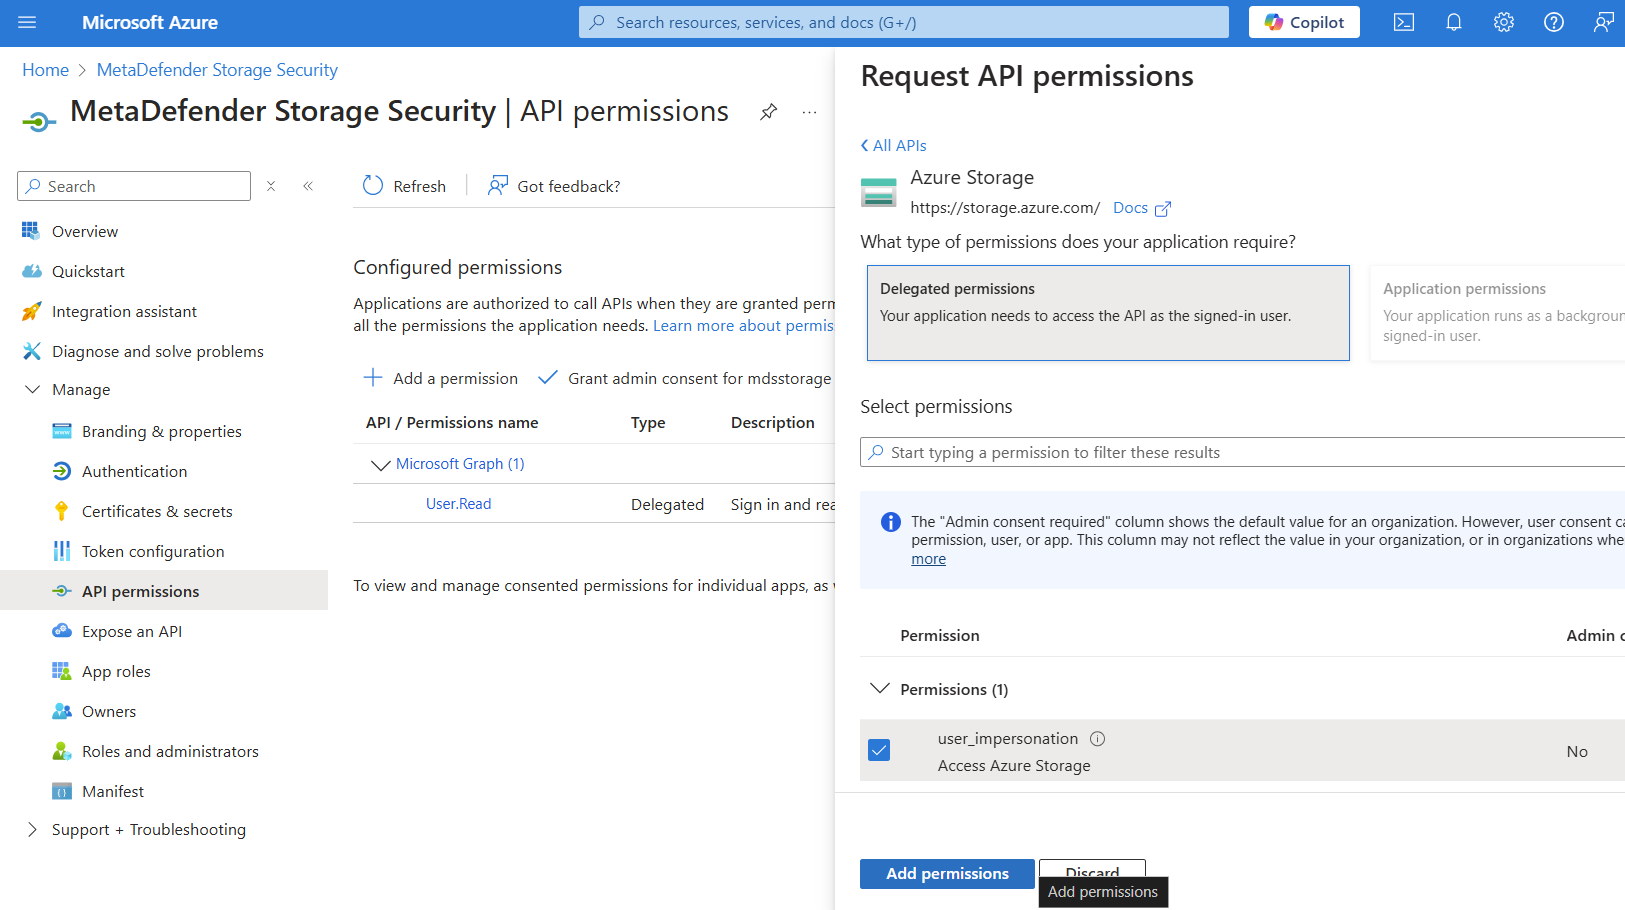Open the feedback icon in top bar
Image resolution: width=1625 pixels, height=910 pixels.
[x=1603, y=22]
